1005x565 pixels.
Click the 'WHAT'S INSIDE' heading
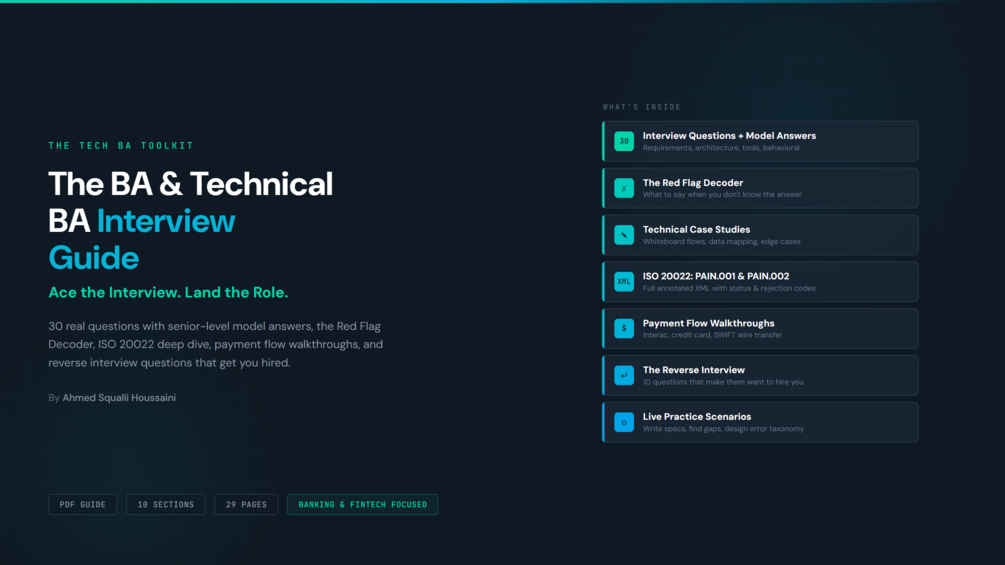coord(642,107)
